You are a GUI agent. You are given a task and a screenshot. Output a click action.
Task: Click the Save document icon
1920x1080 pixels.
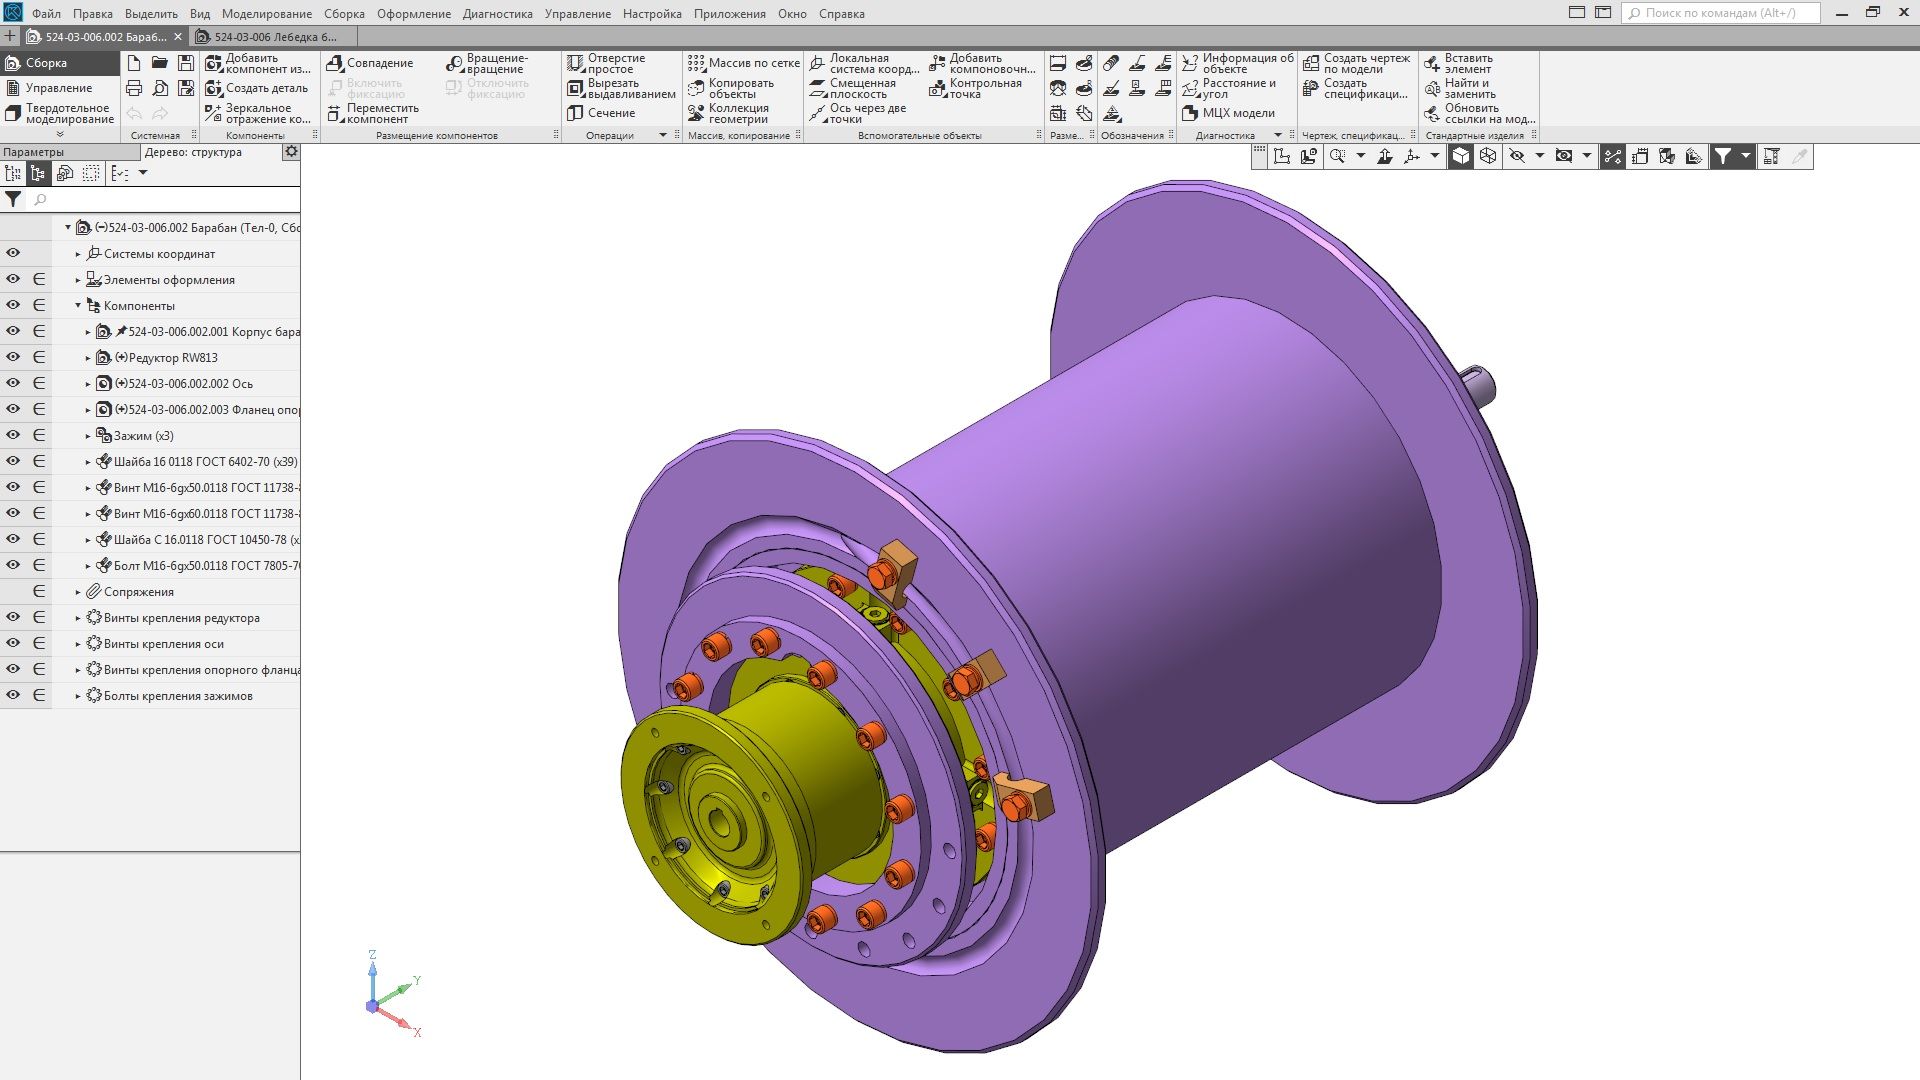pyautogui.click(x=185, y=63)
